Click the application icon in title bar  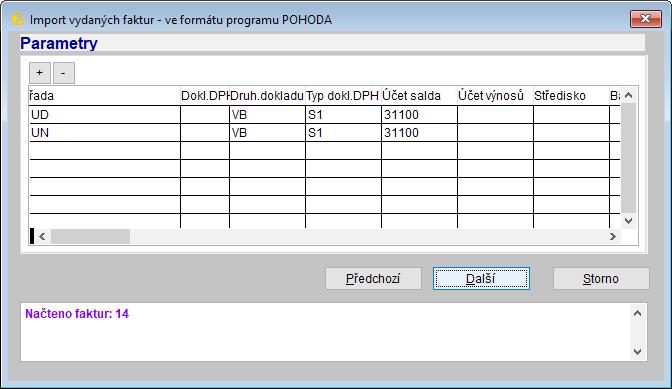point(18,19)
